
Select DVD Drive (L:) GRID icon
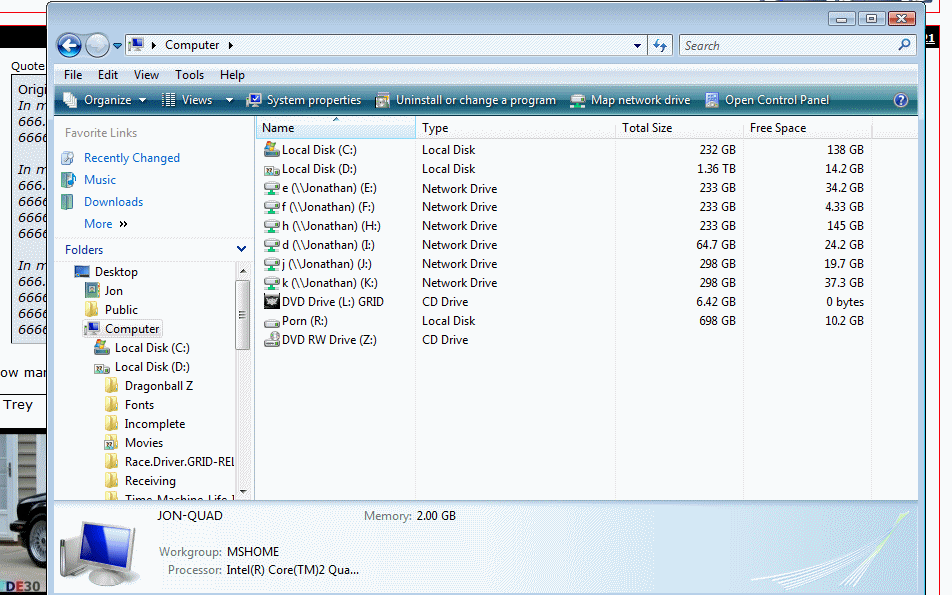271,301
